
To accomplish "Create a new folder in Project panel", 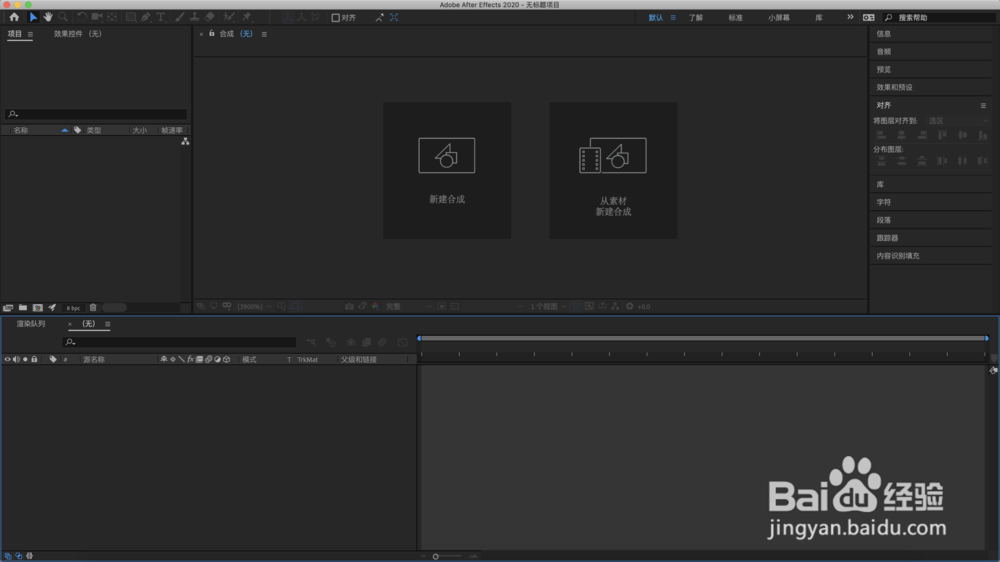I will click(22, 307).
